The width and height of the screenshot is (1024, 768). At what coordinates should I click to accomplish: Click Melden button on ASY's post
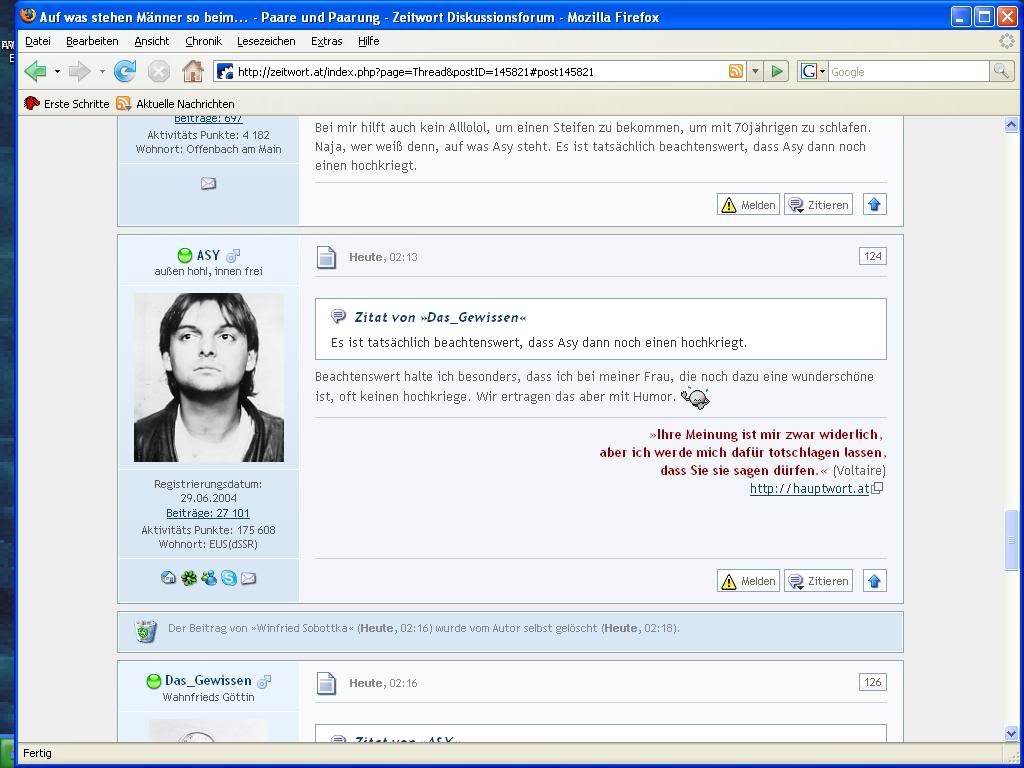tap(748, 581)
